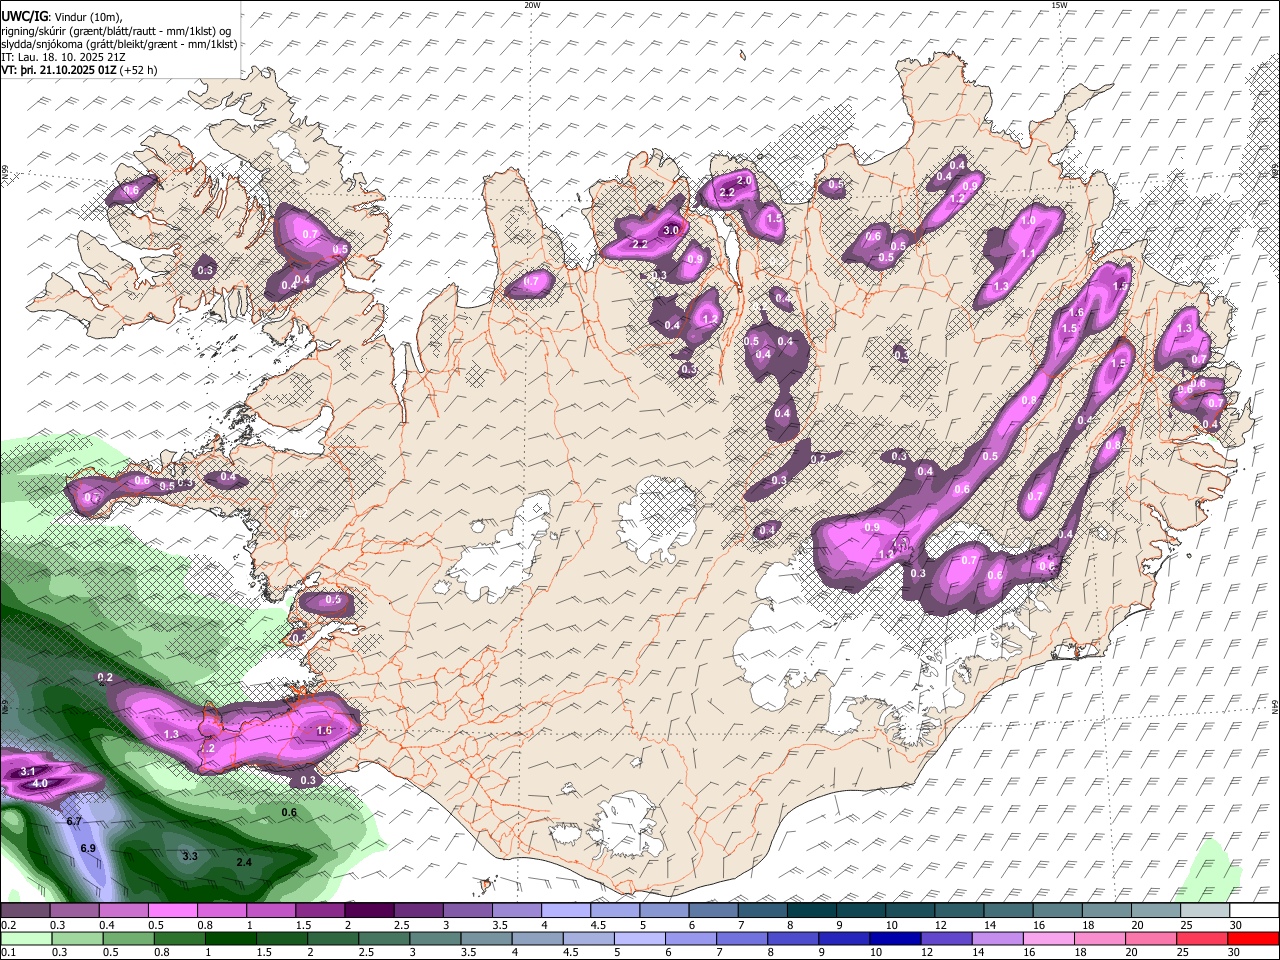
Task: Click the 15W longitude label
Action: pos(1059,5)
